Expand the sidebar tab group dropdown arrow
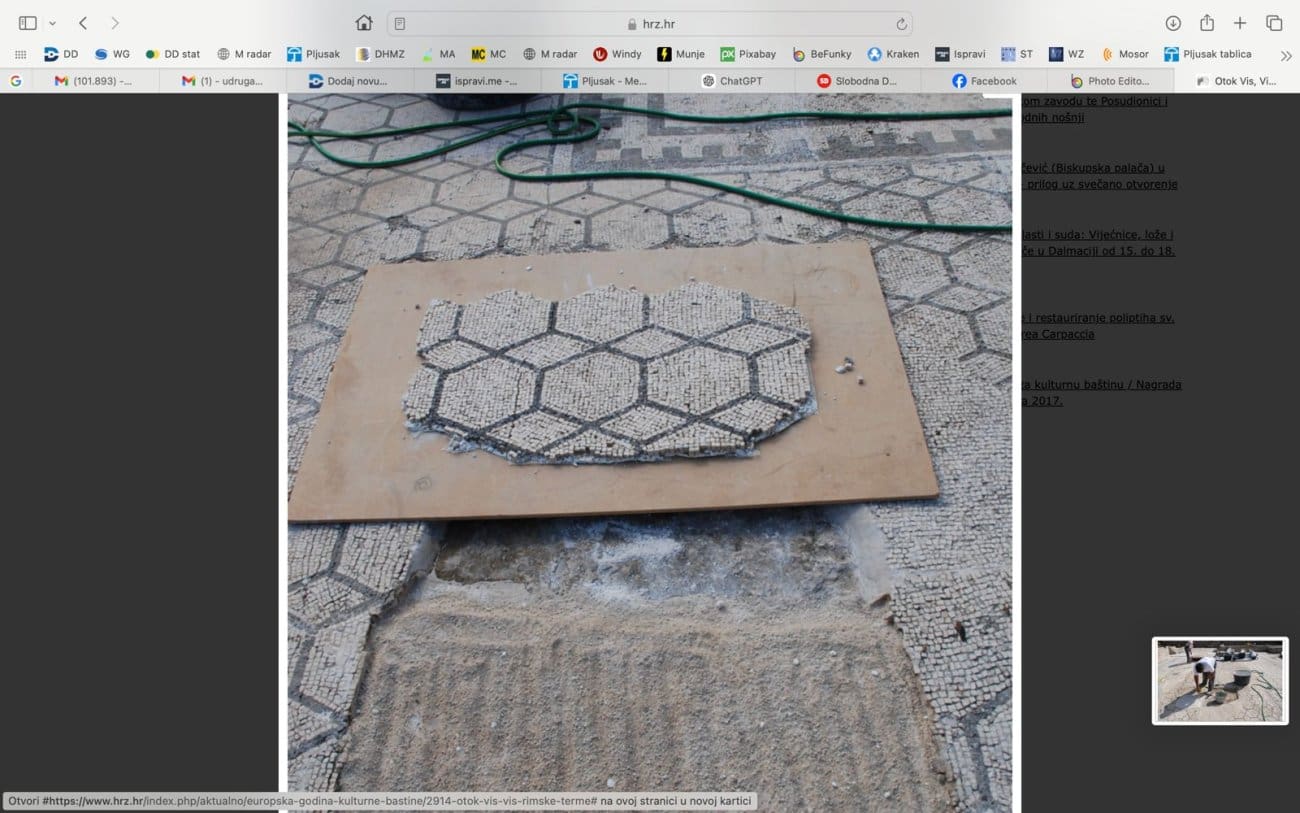This screenshot has width=1300, height=813. [x=52, y=23]
